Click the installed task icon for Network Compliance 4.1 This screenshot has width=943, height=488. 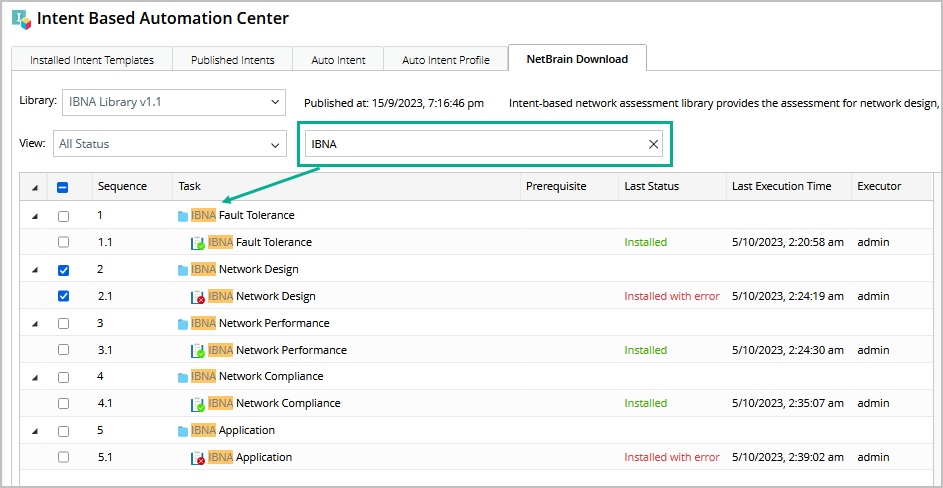pos(198,404)
